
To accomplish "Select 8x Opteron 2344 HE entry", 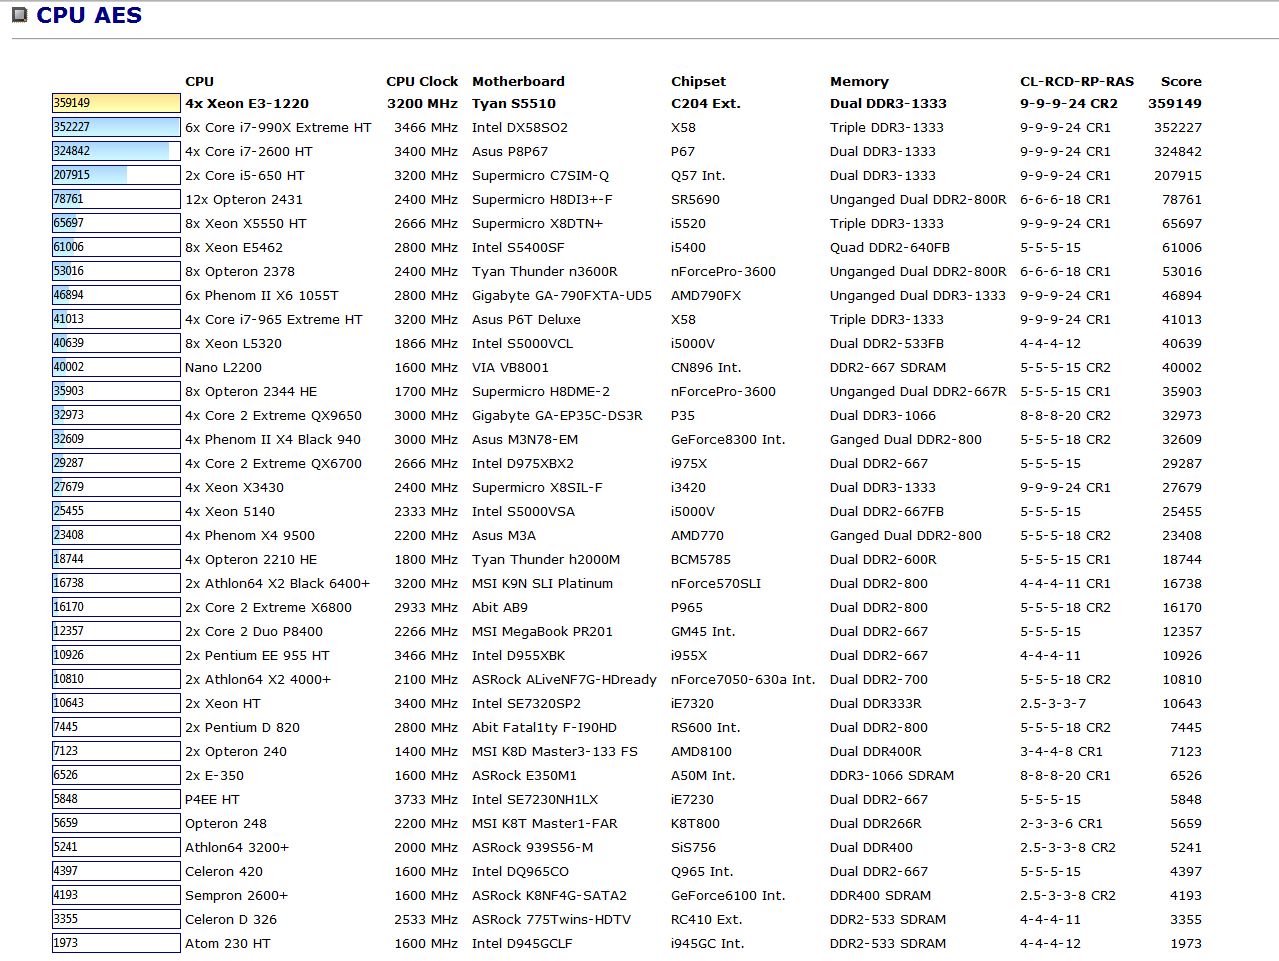I will click(251, 391).
